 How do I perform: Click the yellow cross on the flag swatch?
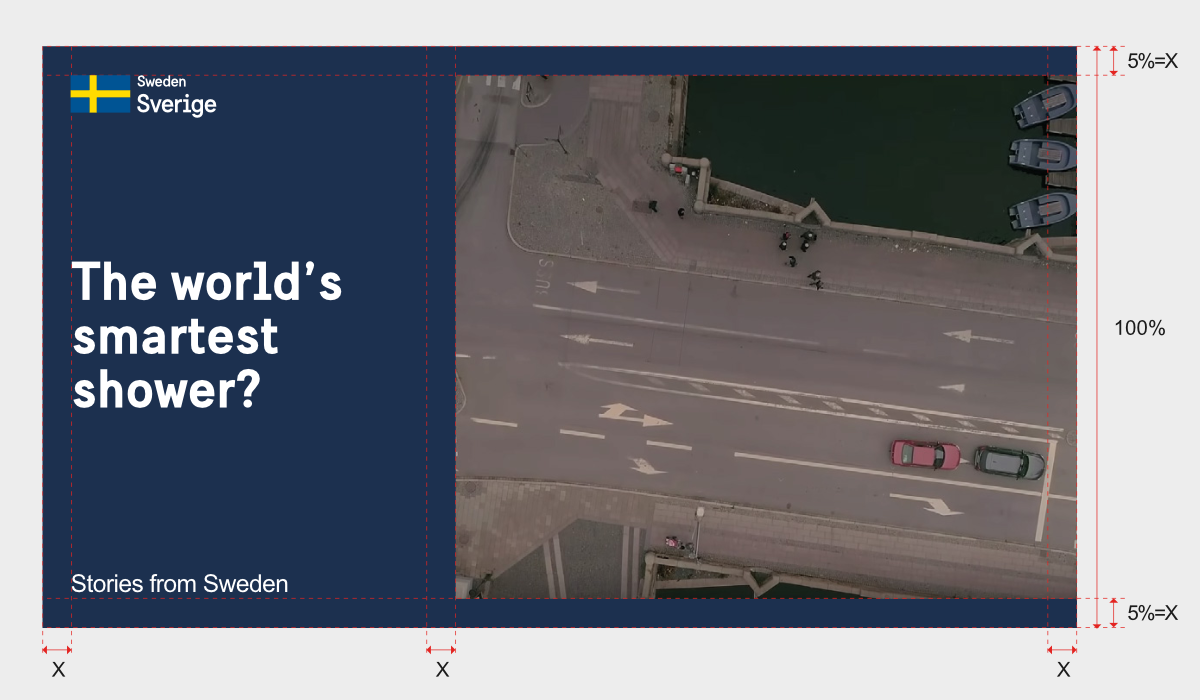[95, 95]
